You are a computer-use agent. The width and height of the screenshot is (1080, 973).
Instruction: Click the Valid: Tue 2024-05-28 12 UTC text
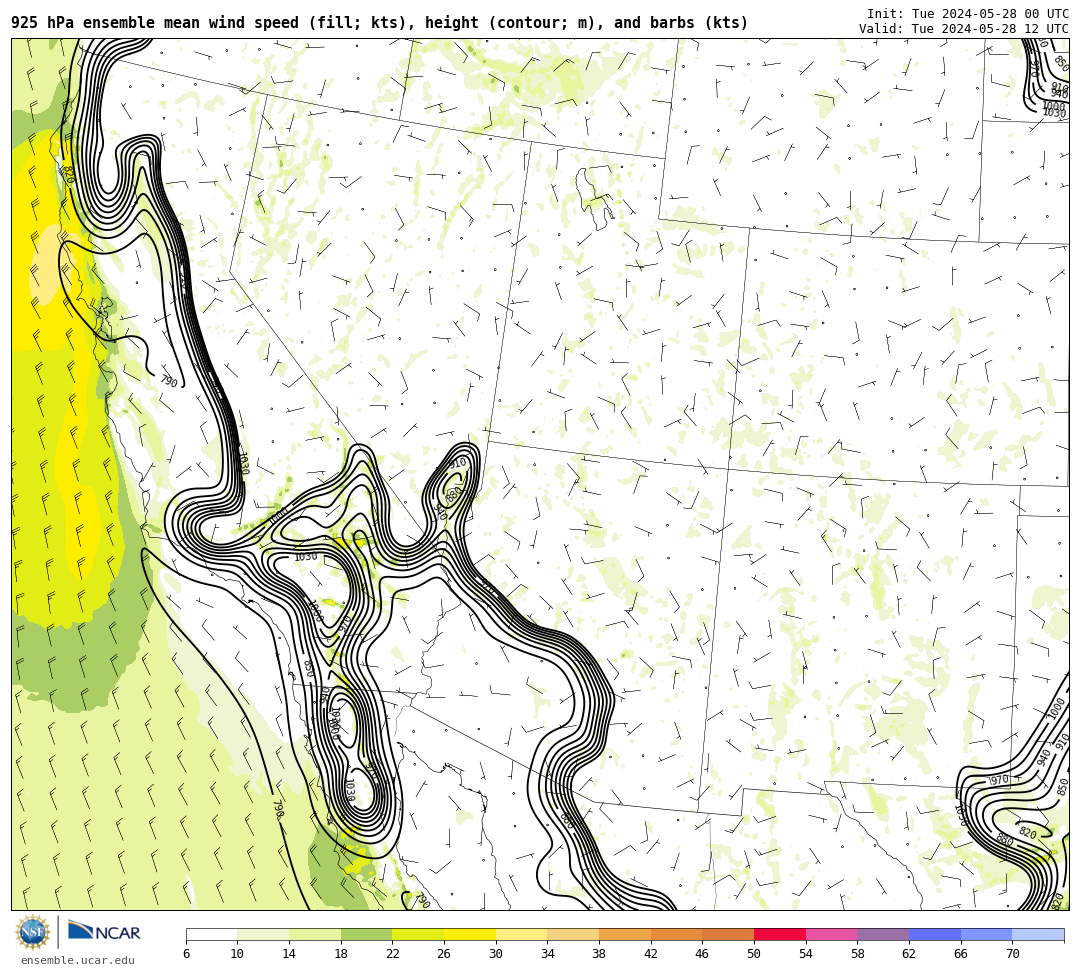pyautogui.click(x=964, y=28)
